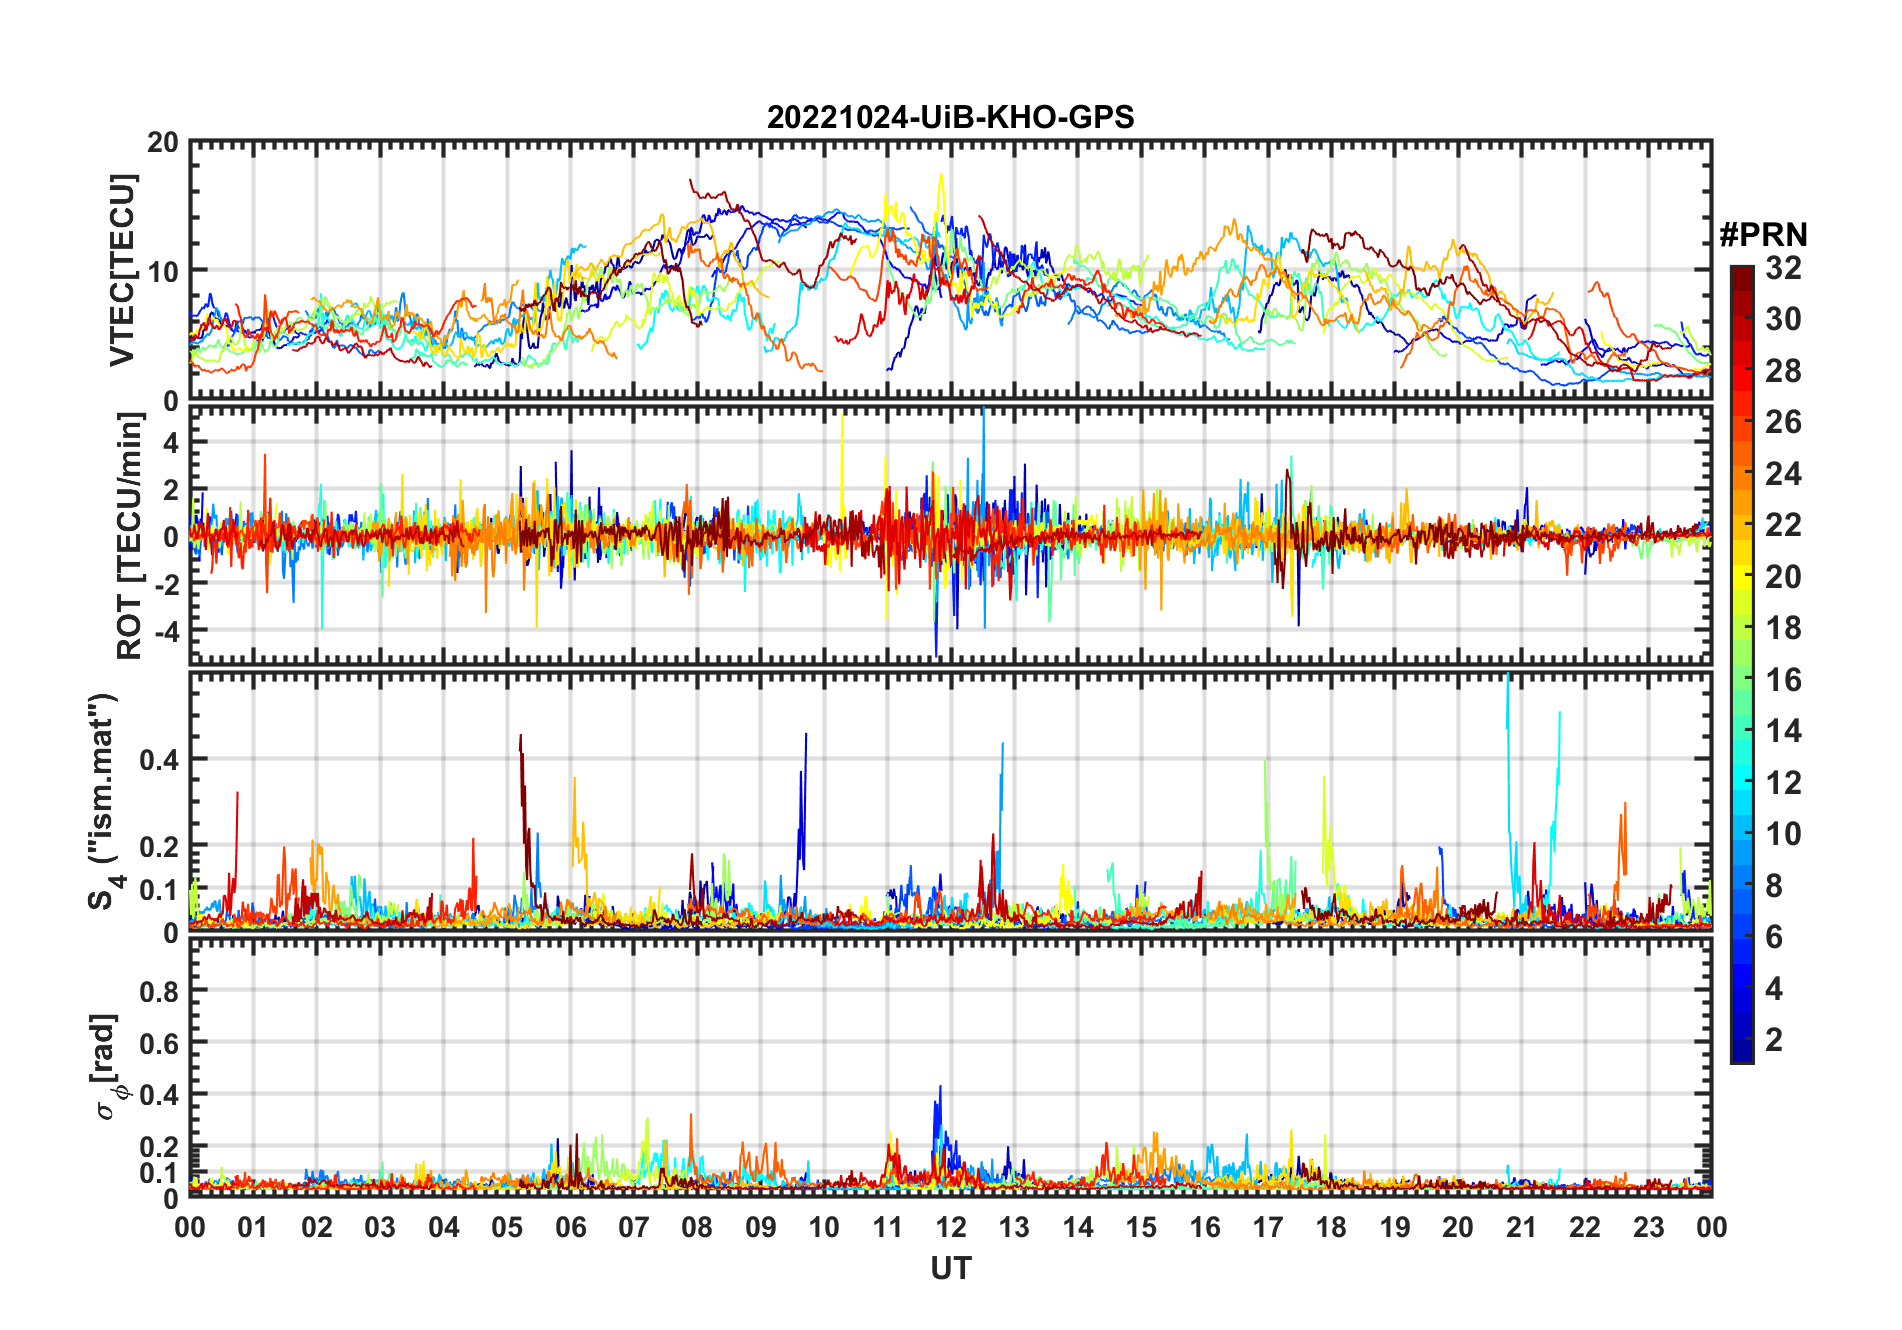The width and height of the screenshot is (1902, 1330).
Task: Click colorbar tick label 30
Action: [x=1783, y=319]
